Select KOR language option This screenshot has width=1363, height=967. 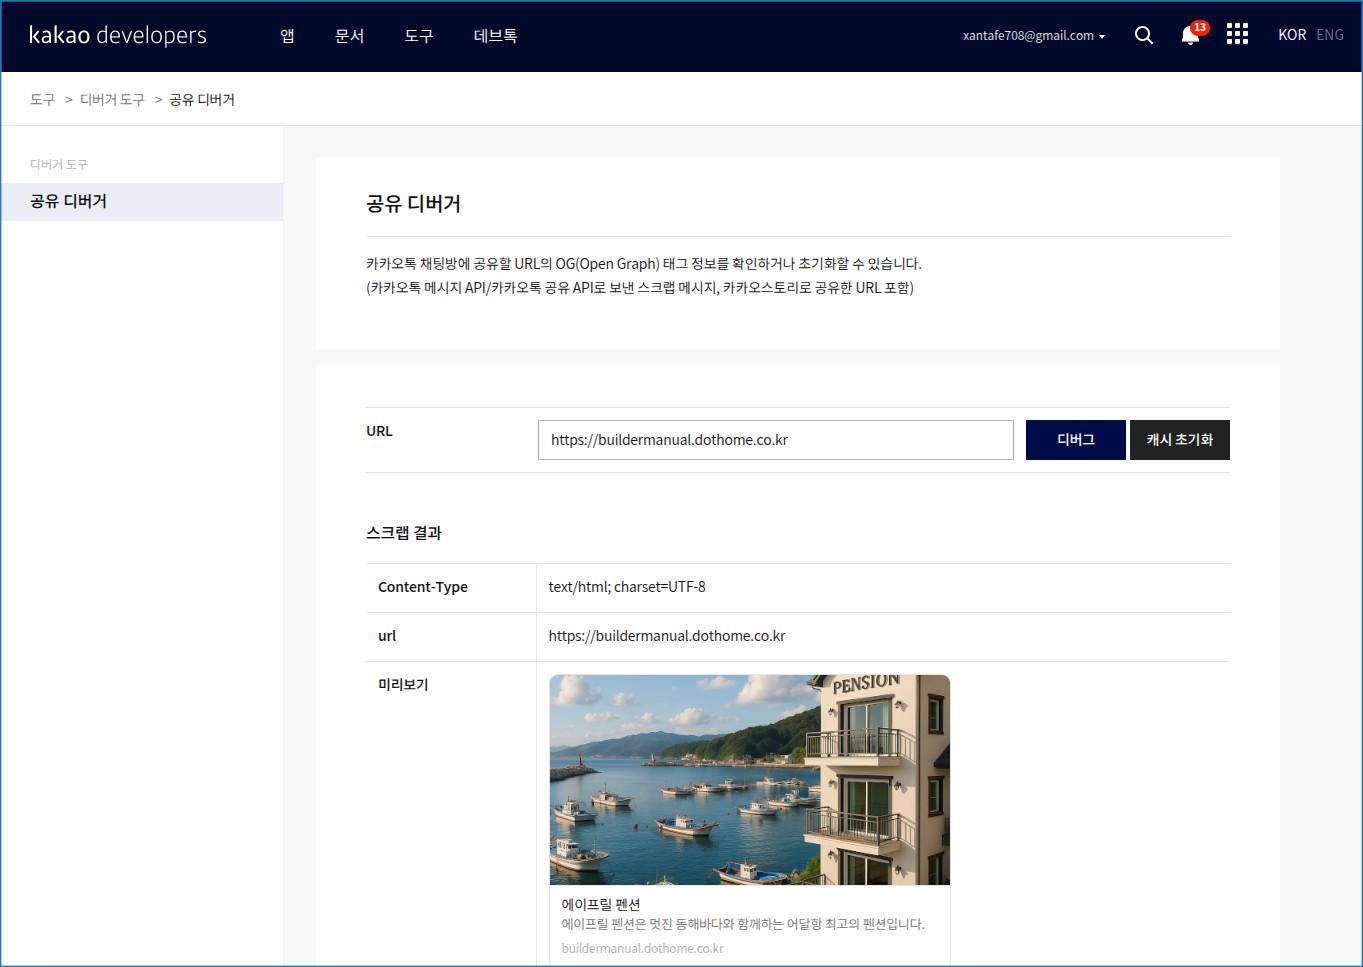pos(1291,35)
